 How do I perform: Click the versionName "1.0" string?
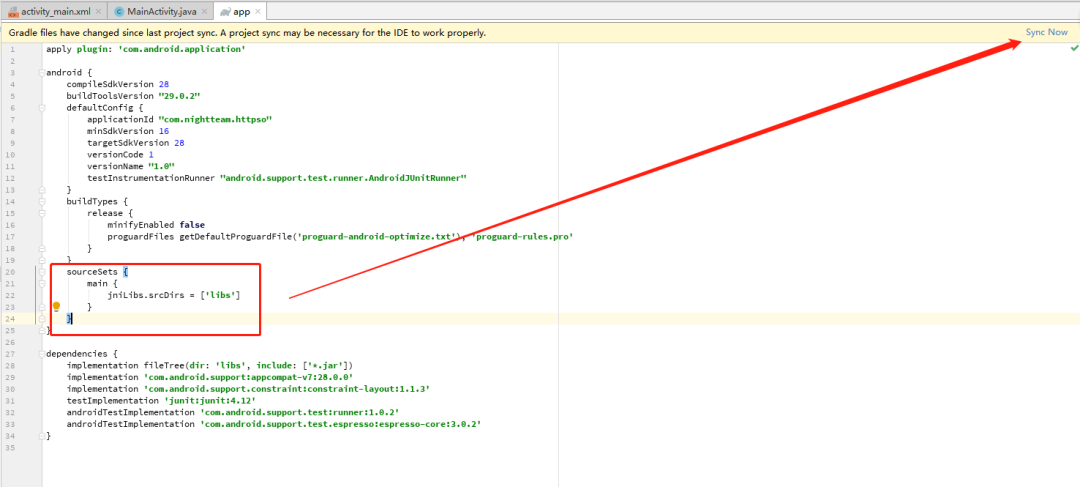pyautogui.click(x=161, y=166)
